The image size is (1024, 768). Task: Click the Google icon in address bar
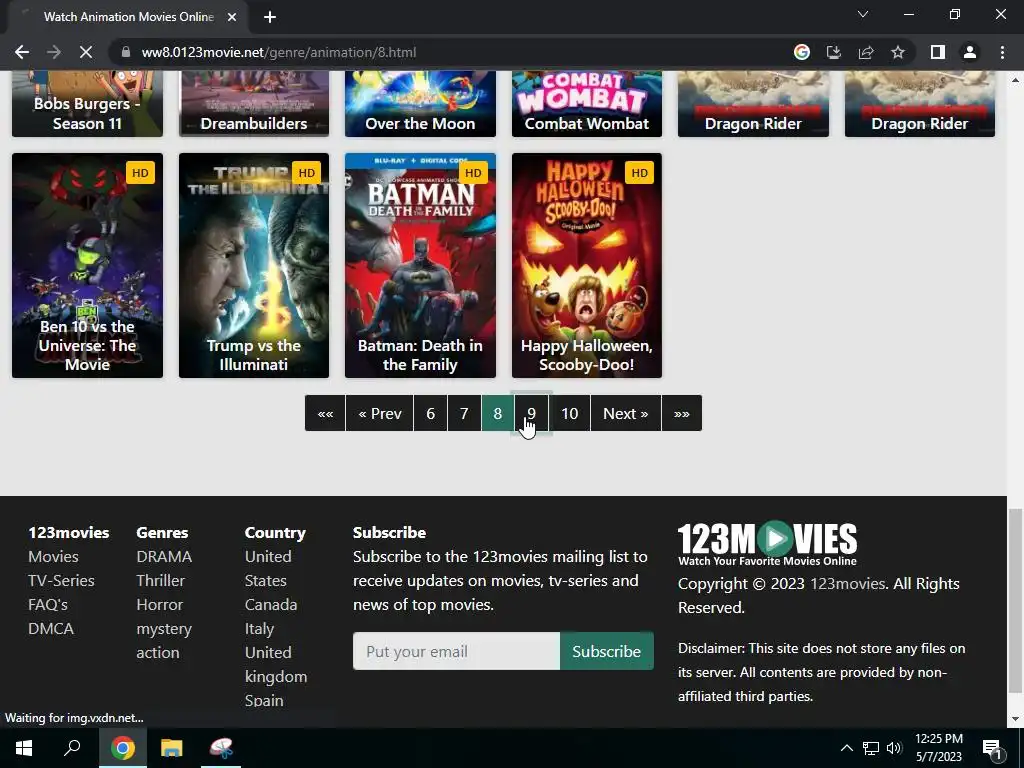click(802, 52)
